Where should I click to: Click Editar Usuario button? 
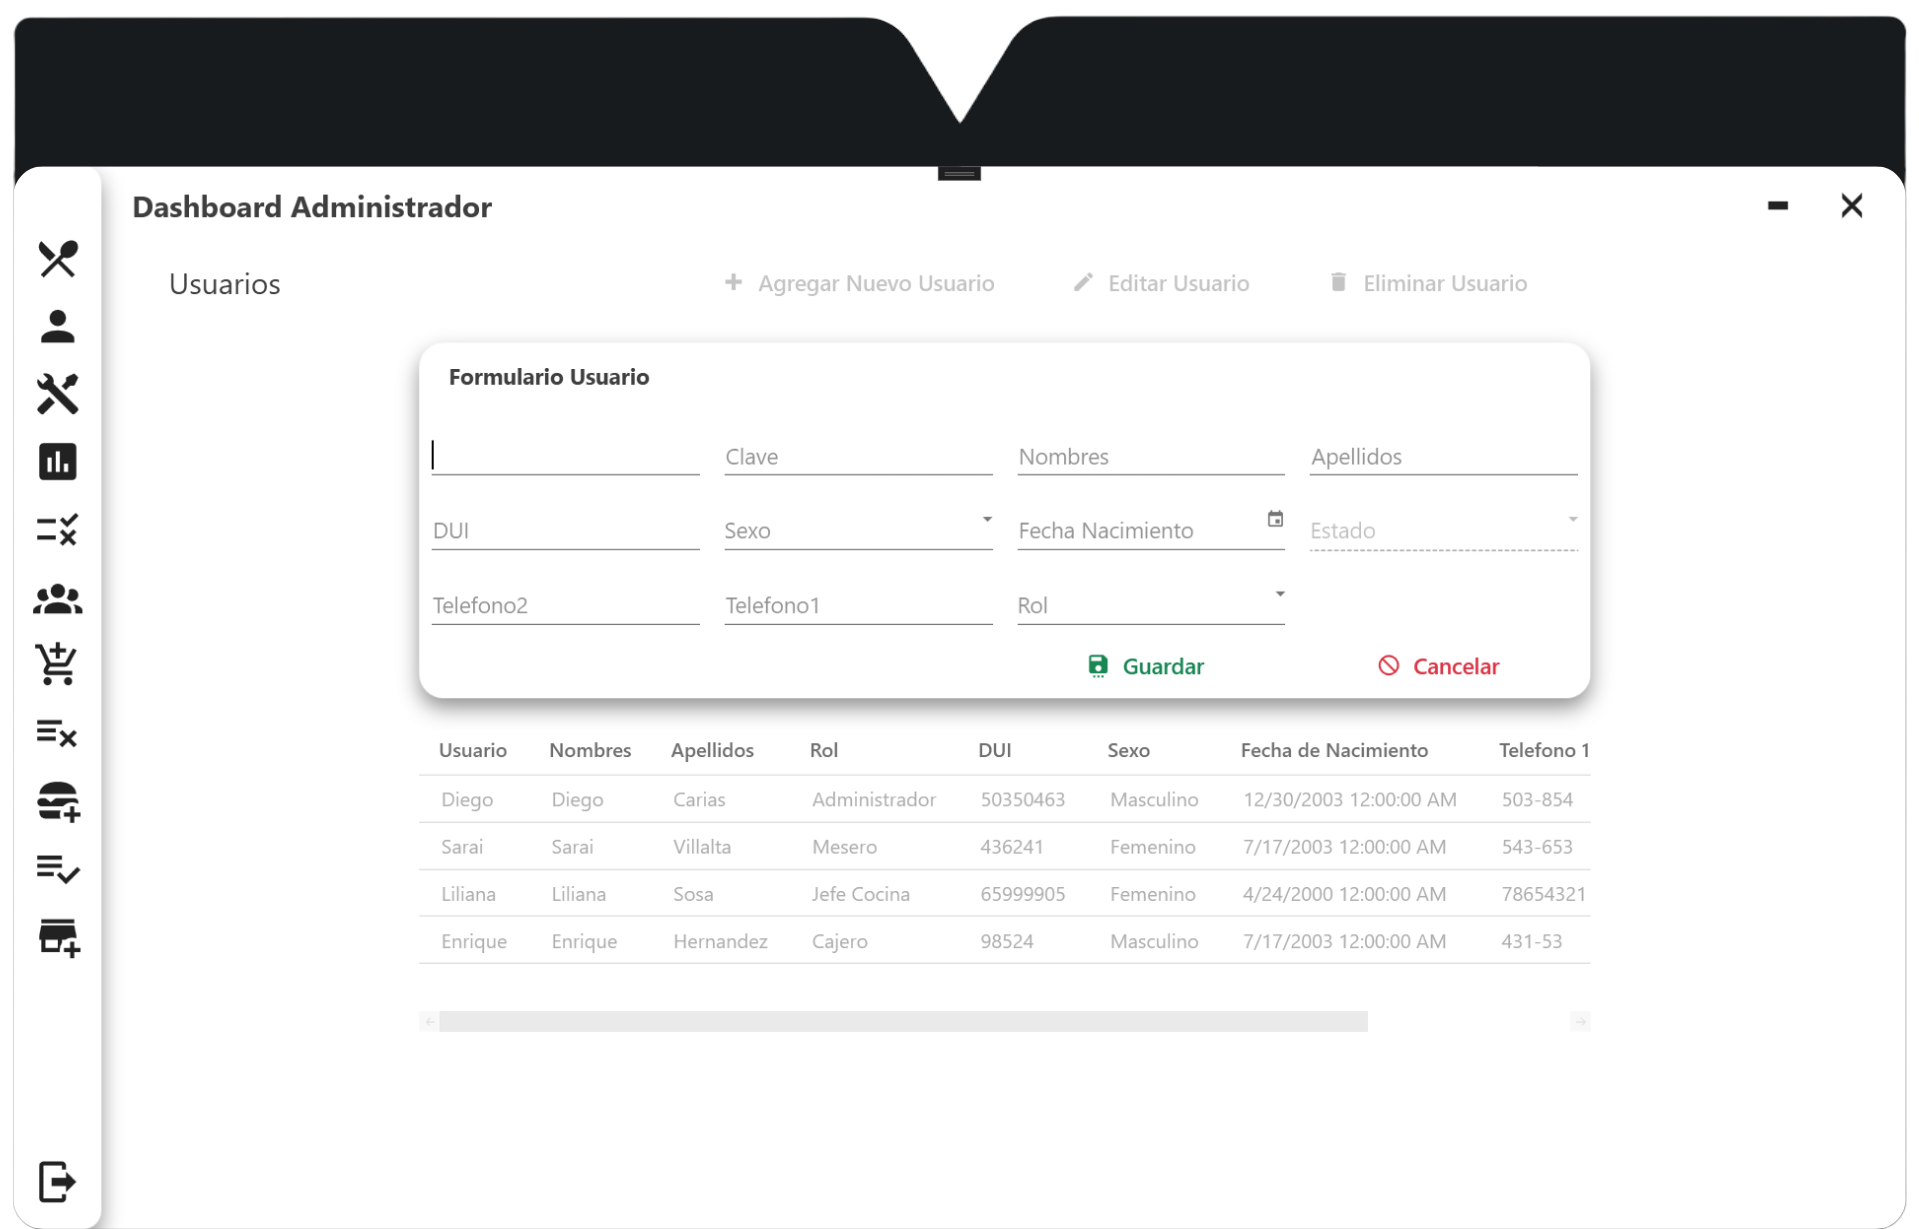click(1161, 283)
